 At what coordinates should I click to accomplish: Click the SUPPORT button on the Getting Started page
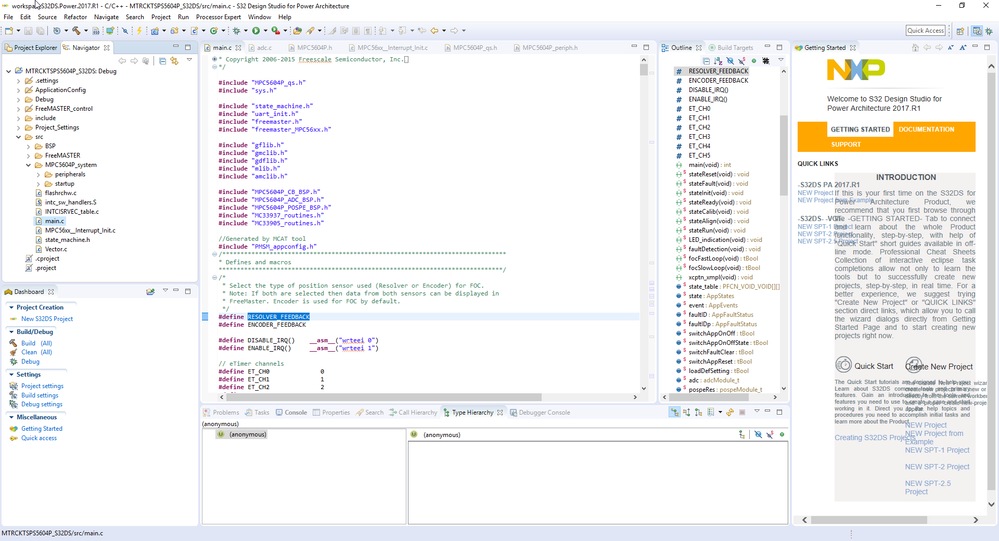point(845,145)
